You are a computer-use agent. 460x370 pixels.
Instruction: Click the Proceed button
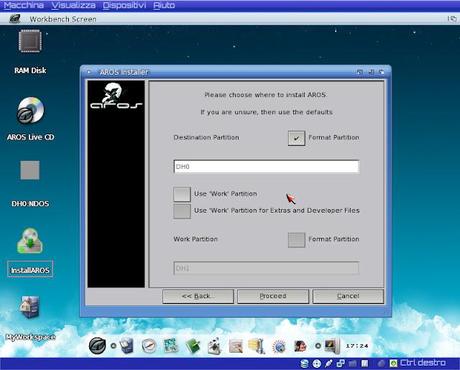coord(273,296)
